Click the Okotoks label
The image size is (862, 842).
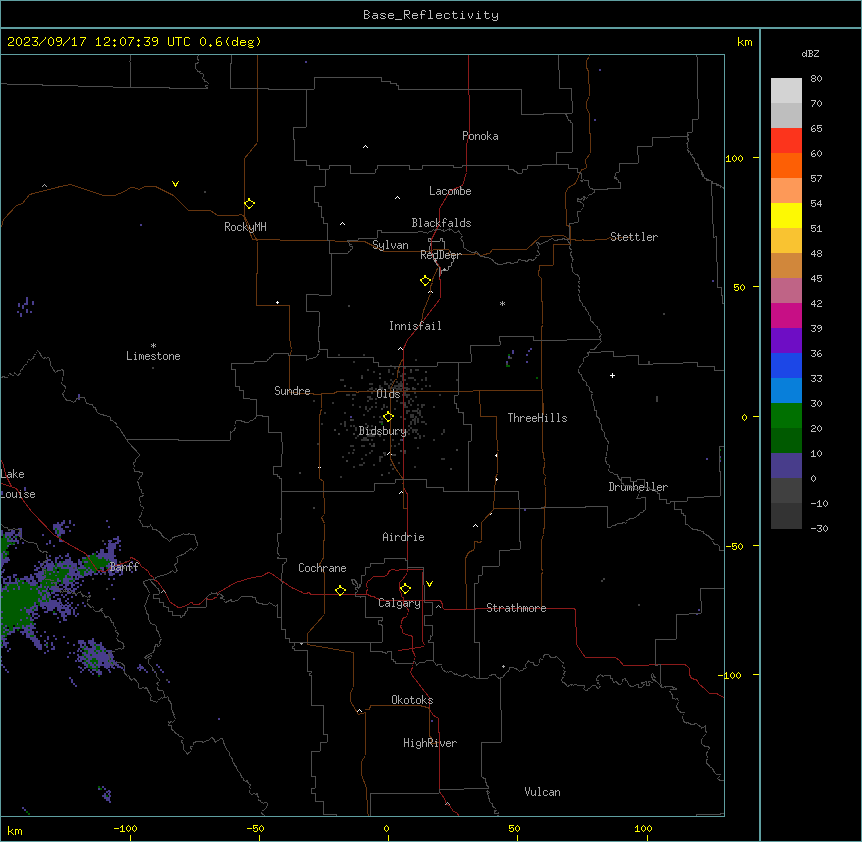(412, 700)
